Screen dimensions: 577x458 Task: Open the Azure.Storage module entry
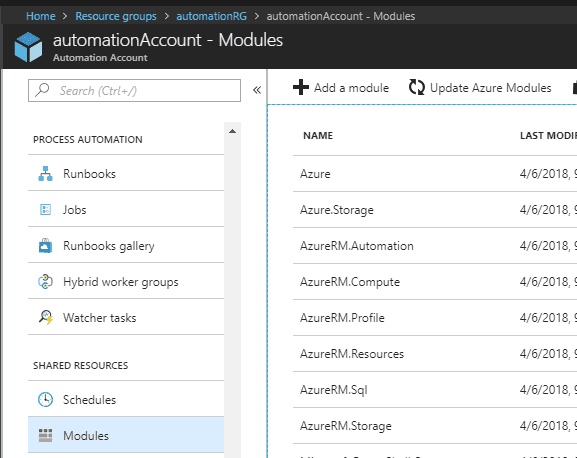pos(337,210)
